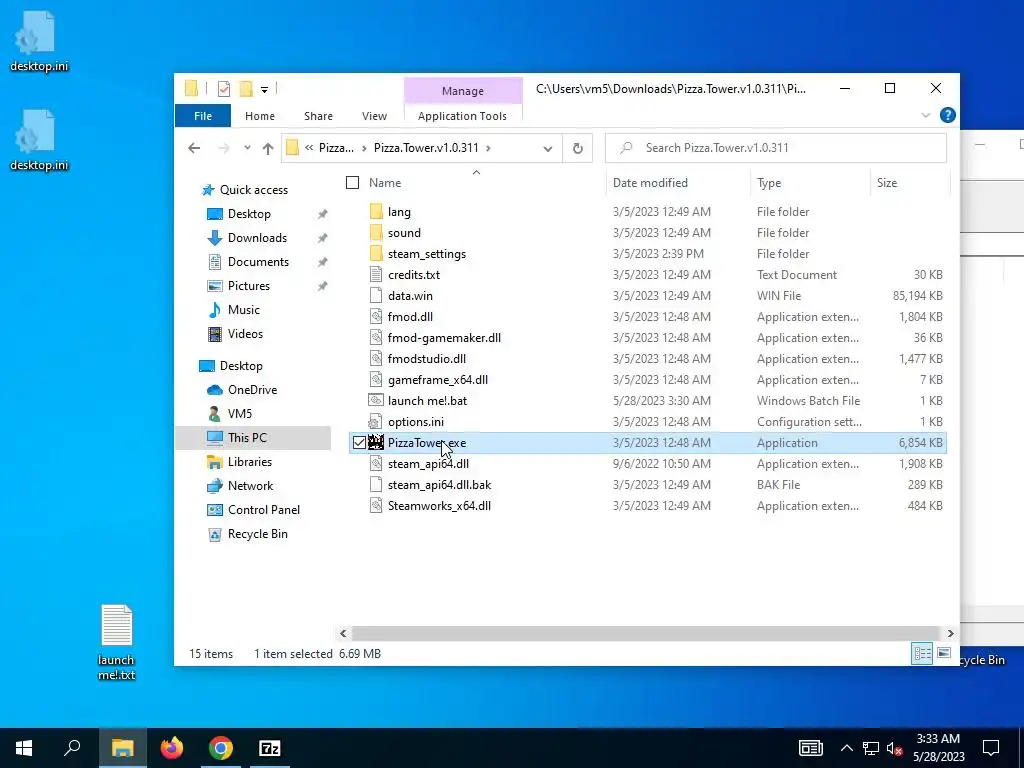The height and width of the screenshot is (768, 1024).
Task: Select gameframe_x64.dll file name
Action: click(x=438, y=379)
